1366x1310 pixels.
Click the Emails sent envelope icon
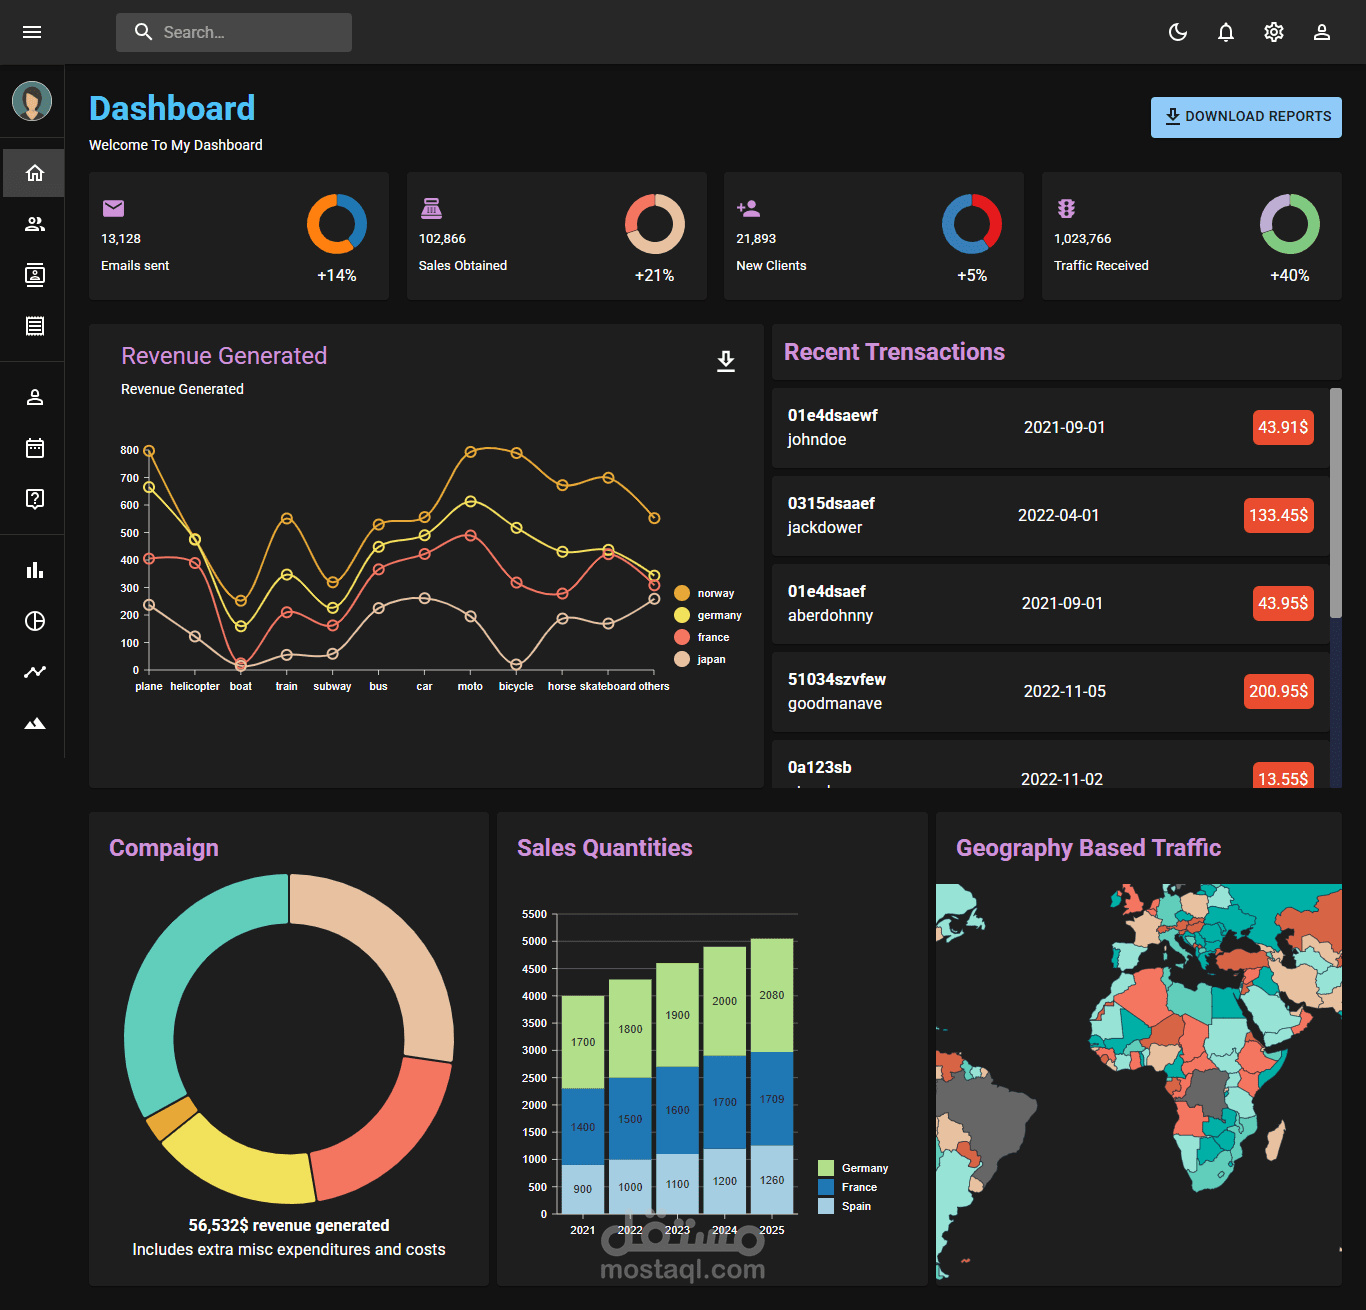point(113,208)
